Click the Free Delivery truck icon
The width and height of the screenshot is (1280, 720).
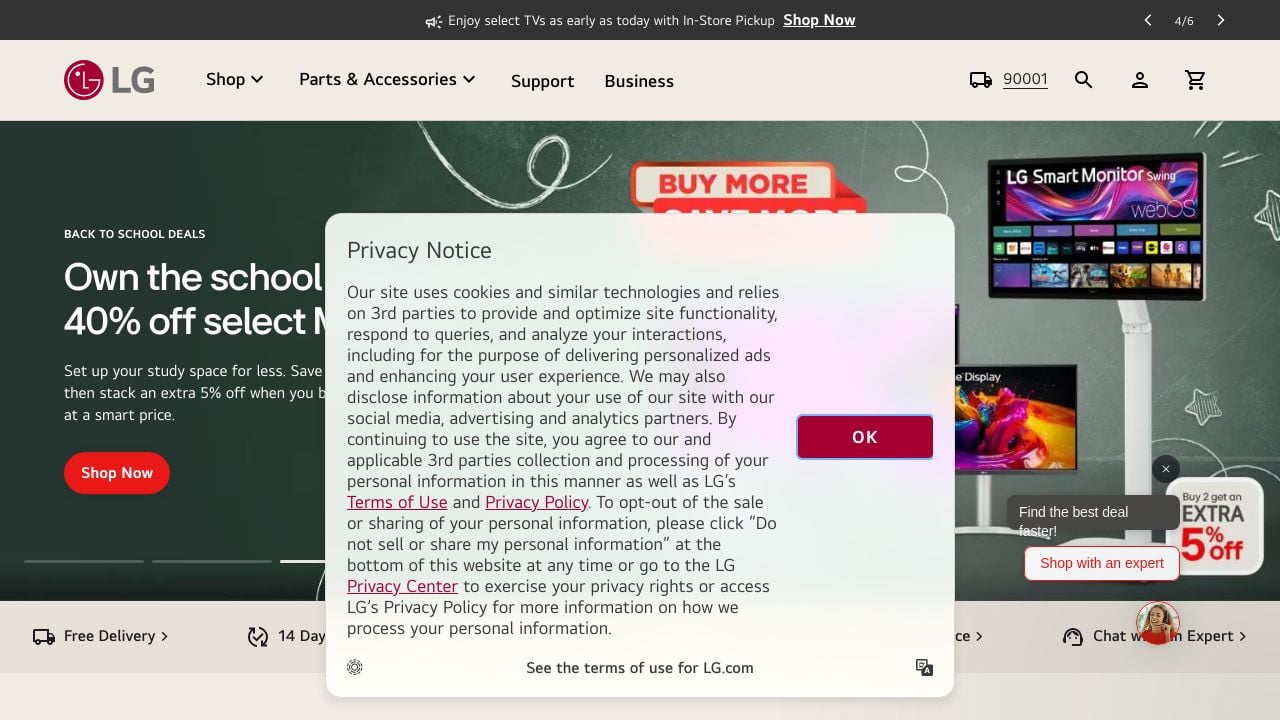click(44, 636)
